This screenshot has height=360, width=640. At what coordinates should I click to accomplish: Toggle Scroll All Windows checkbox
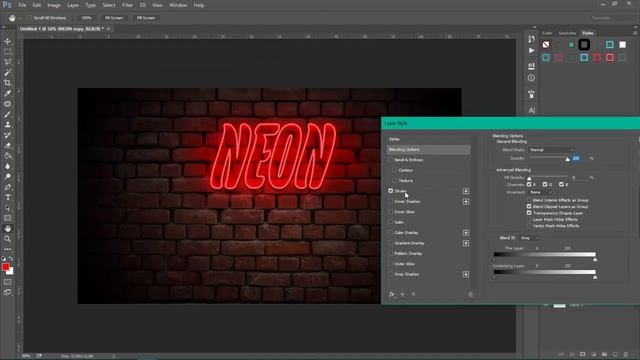[29, 18]
